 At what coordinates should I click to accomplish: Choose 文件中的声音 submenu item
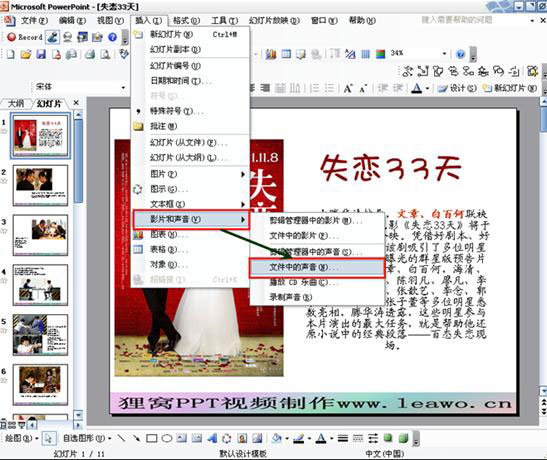(317, 267)
